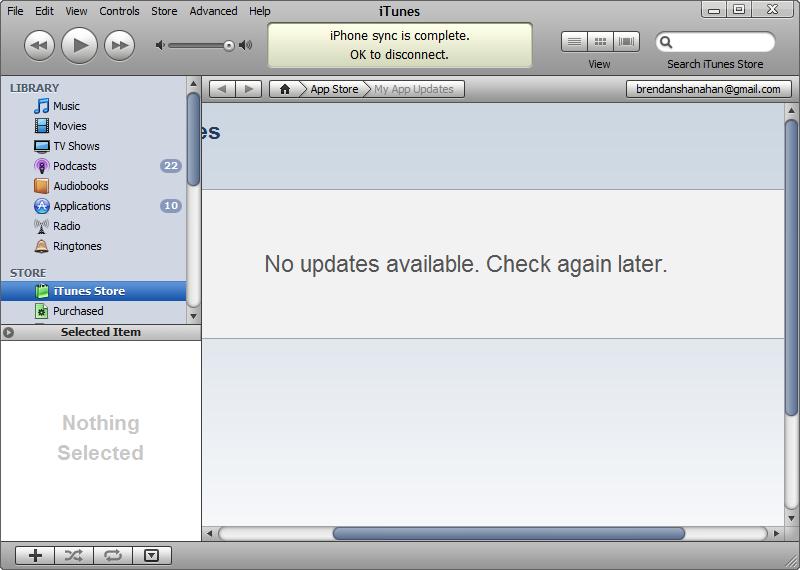Open the Music library

pos(93,106)
